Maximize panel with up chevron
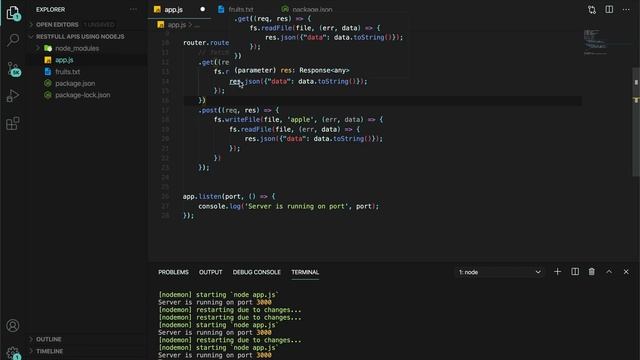 (609, 272)
